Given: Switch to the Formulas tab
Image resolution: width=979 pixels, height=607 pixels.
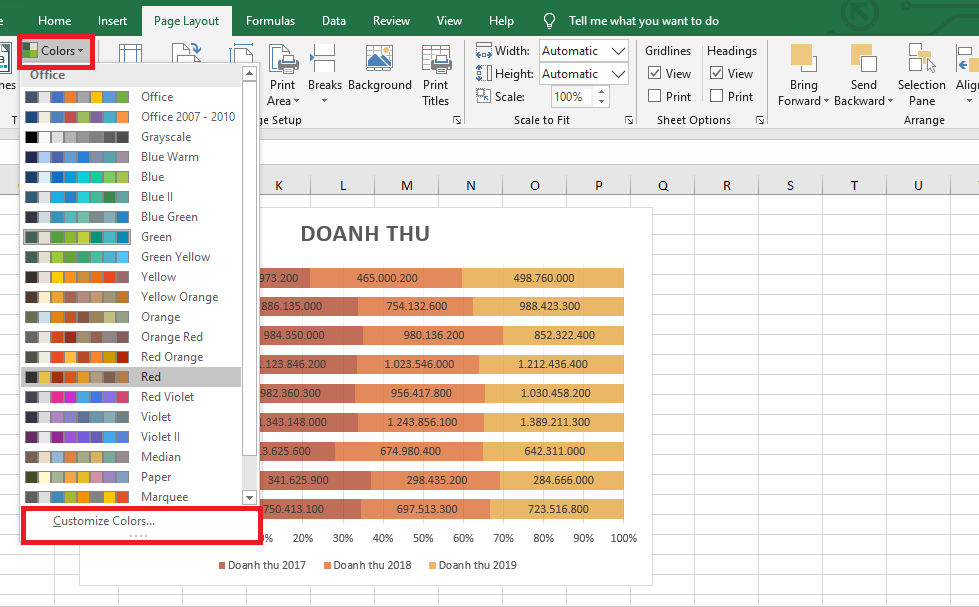Looking at the screenshot, I should click(x=270, y=21).
